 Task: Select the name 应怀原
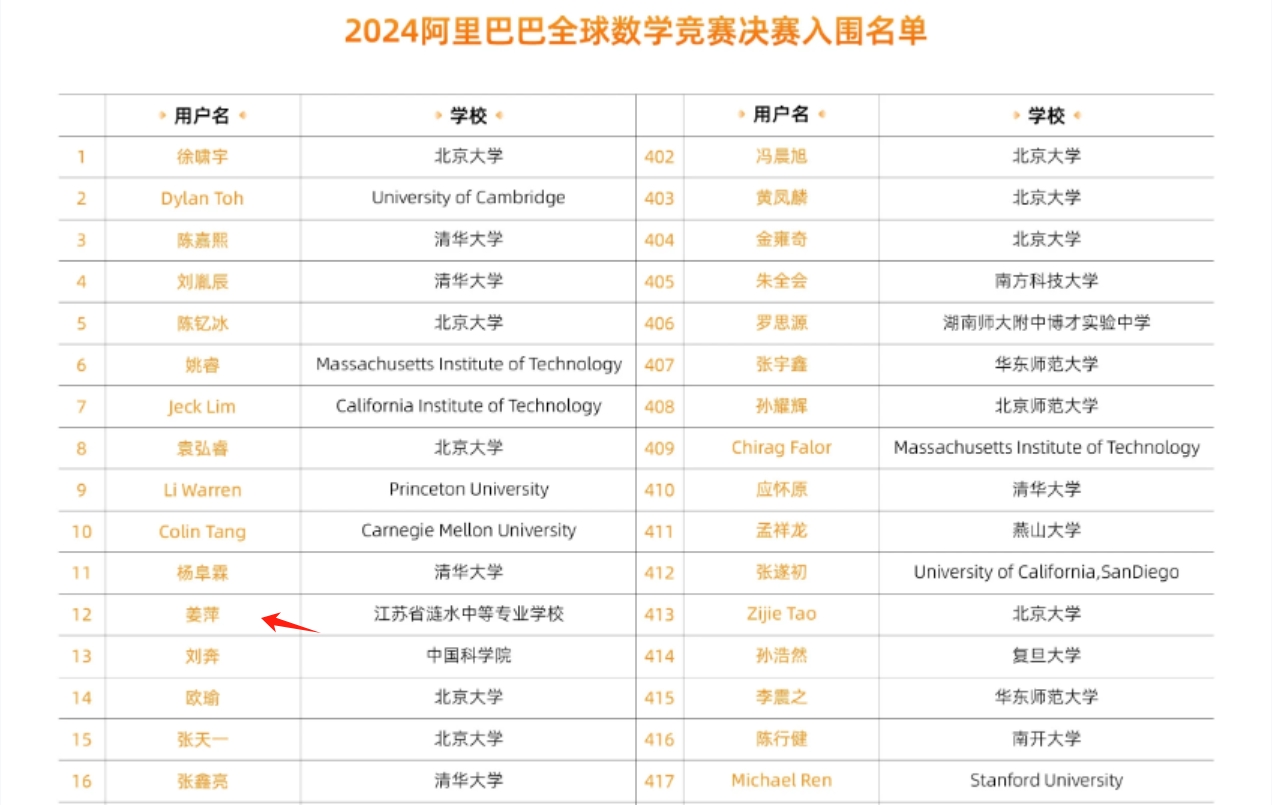(781, 490)
